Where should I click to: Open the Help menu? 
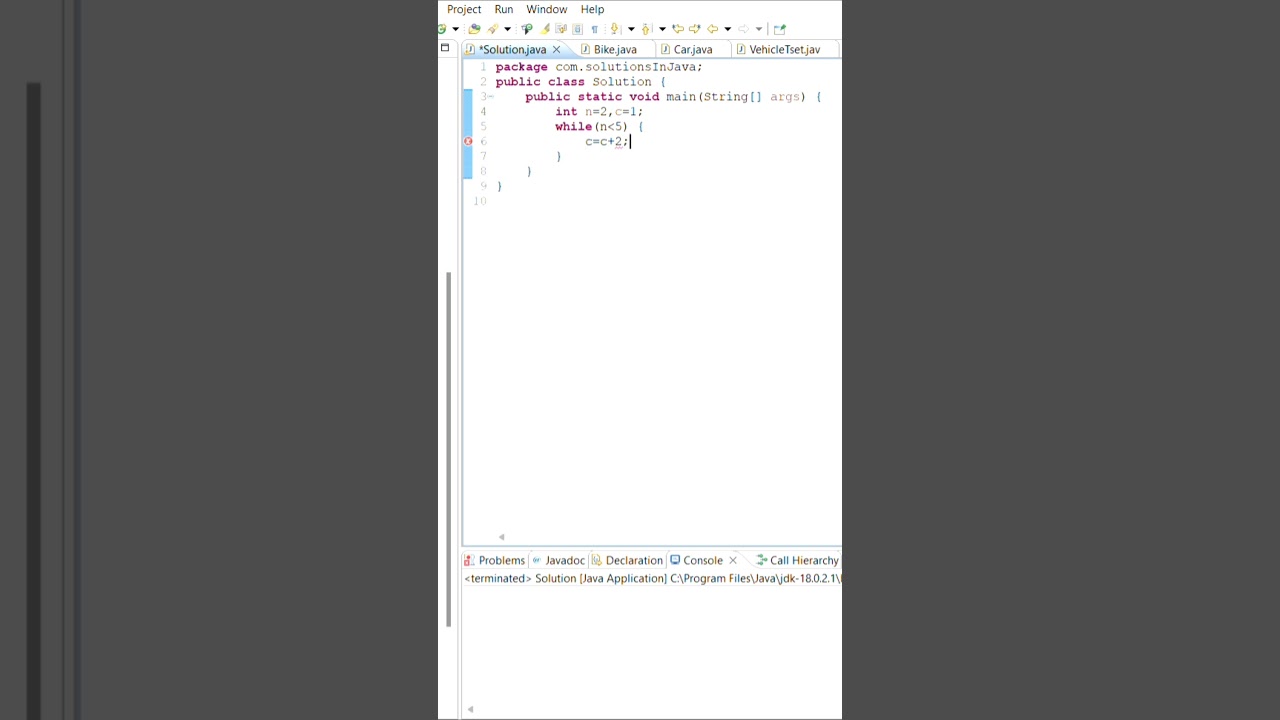[x=592, y=9]
